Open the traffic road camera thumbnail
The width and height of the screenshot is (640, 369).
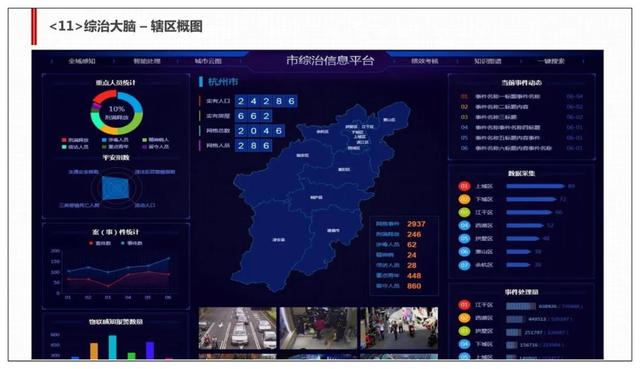pos(237,329)
